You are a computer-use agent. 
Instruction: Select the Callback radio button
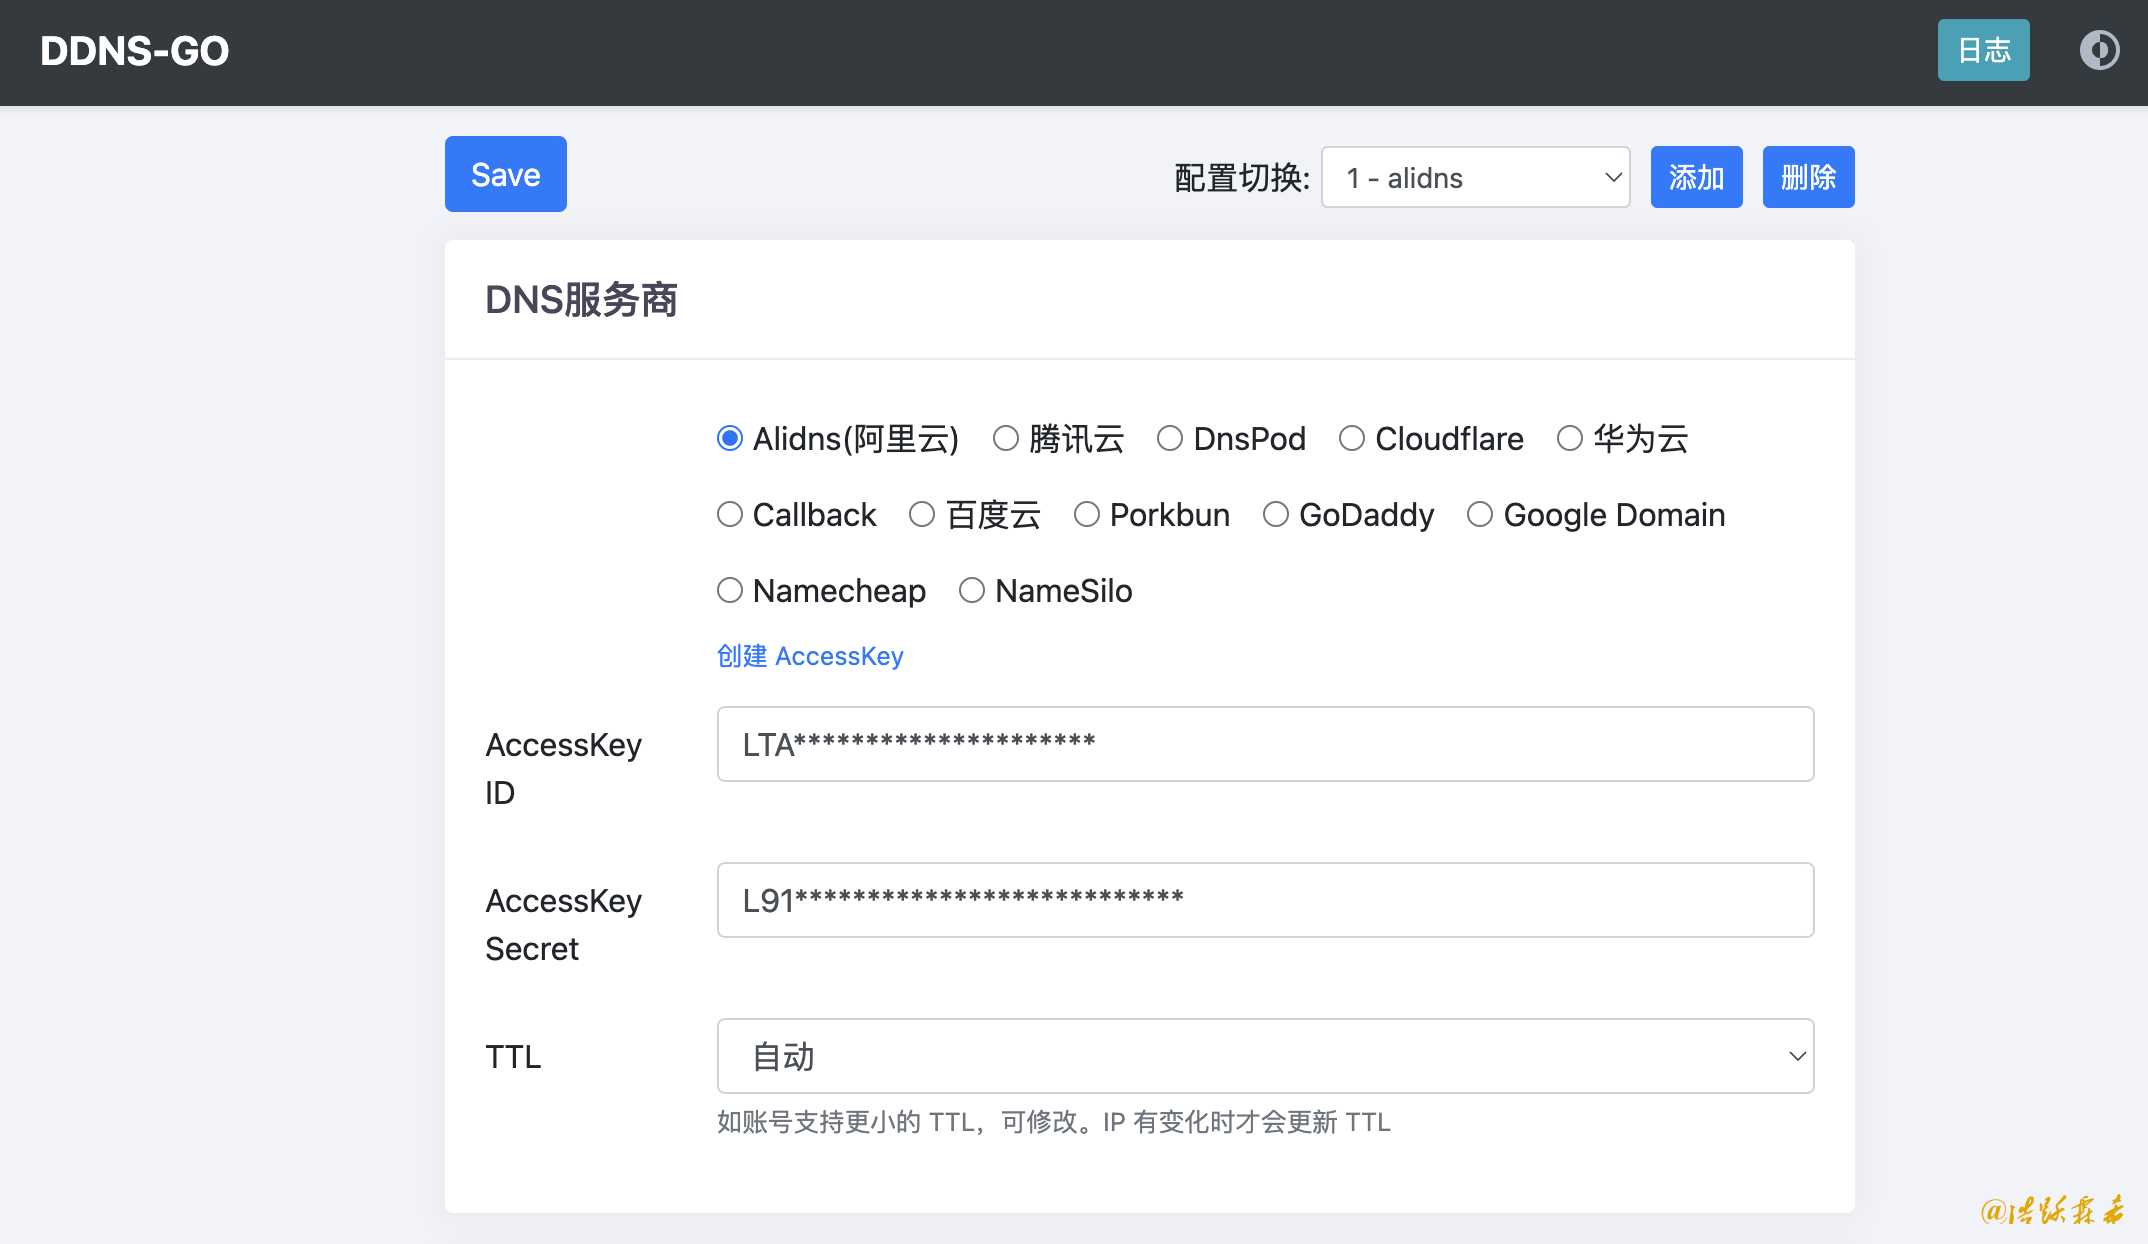(730, 514)
